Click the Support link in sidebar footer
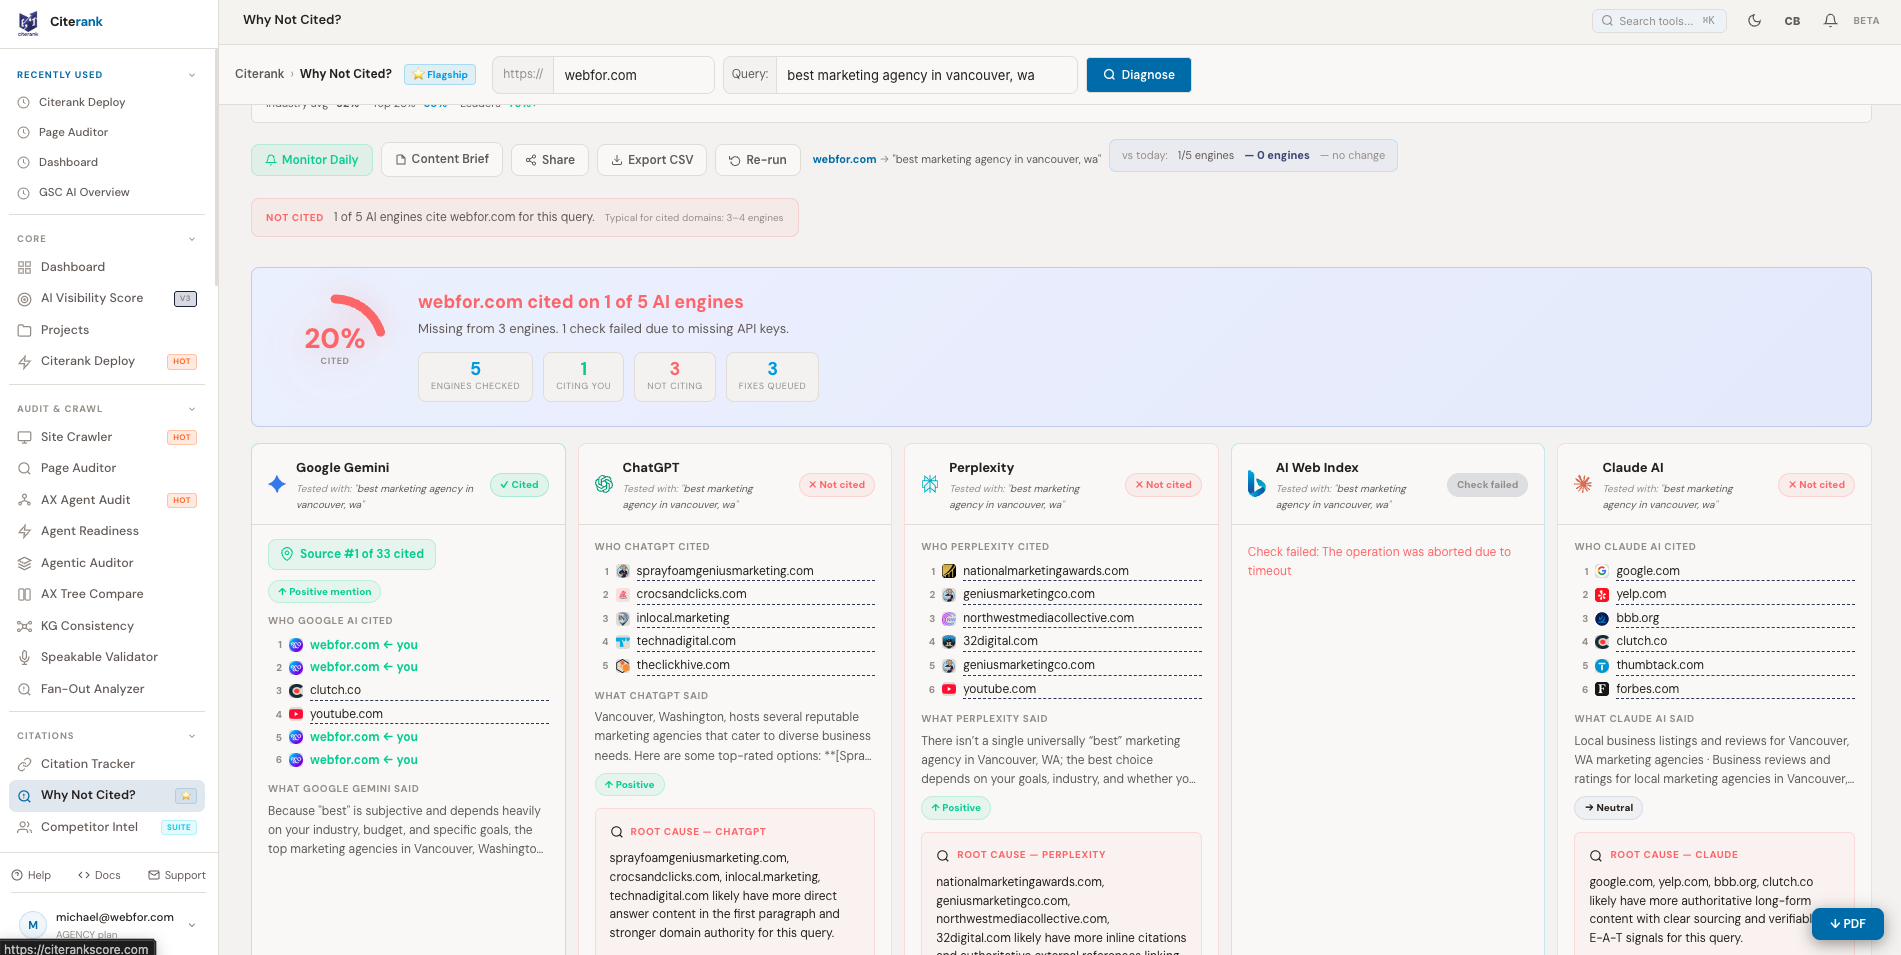The image size is (1901, 955). coord(177,875)
